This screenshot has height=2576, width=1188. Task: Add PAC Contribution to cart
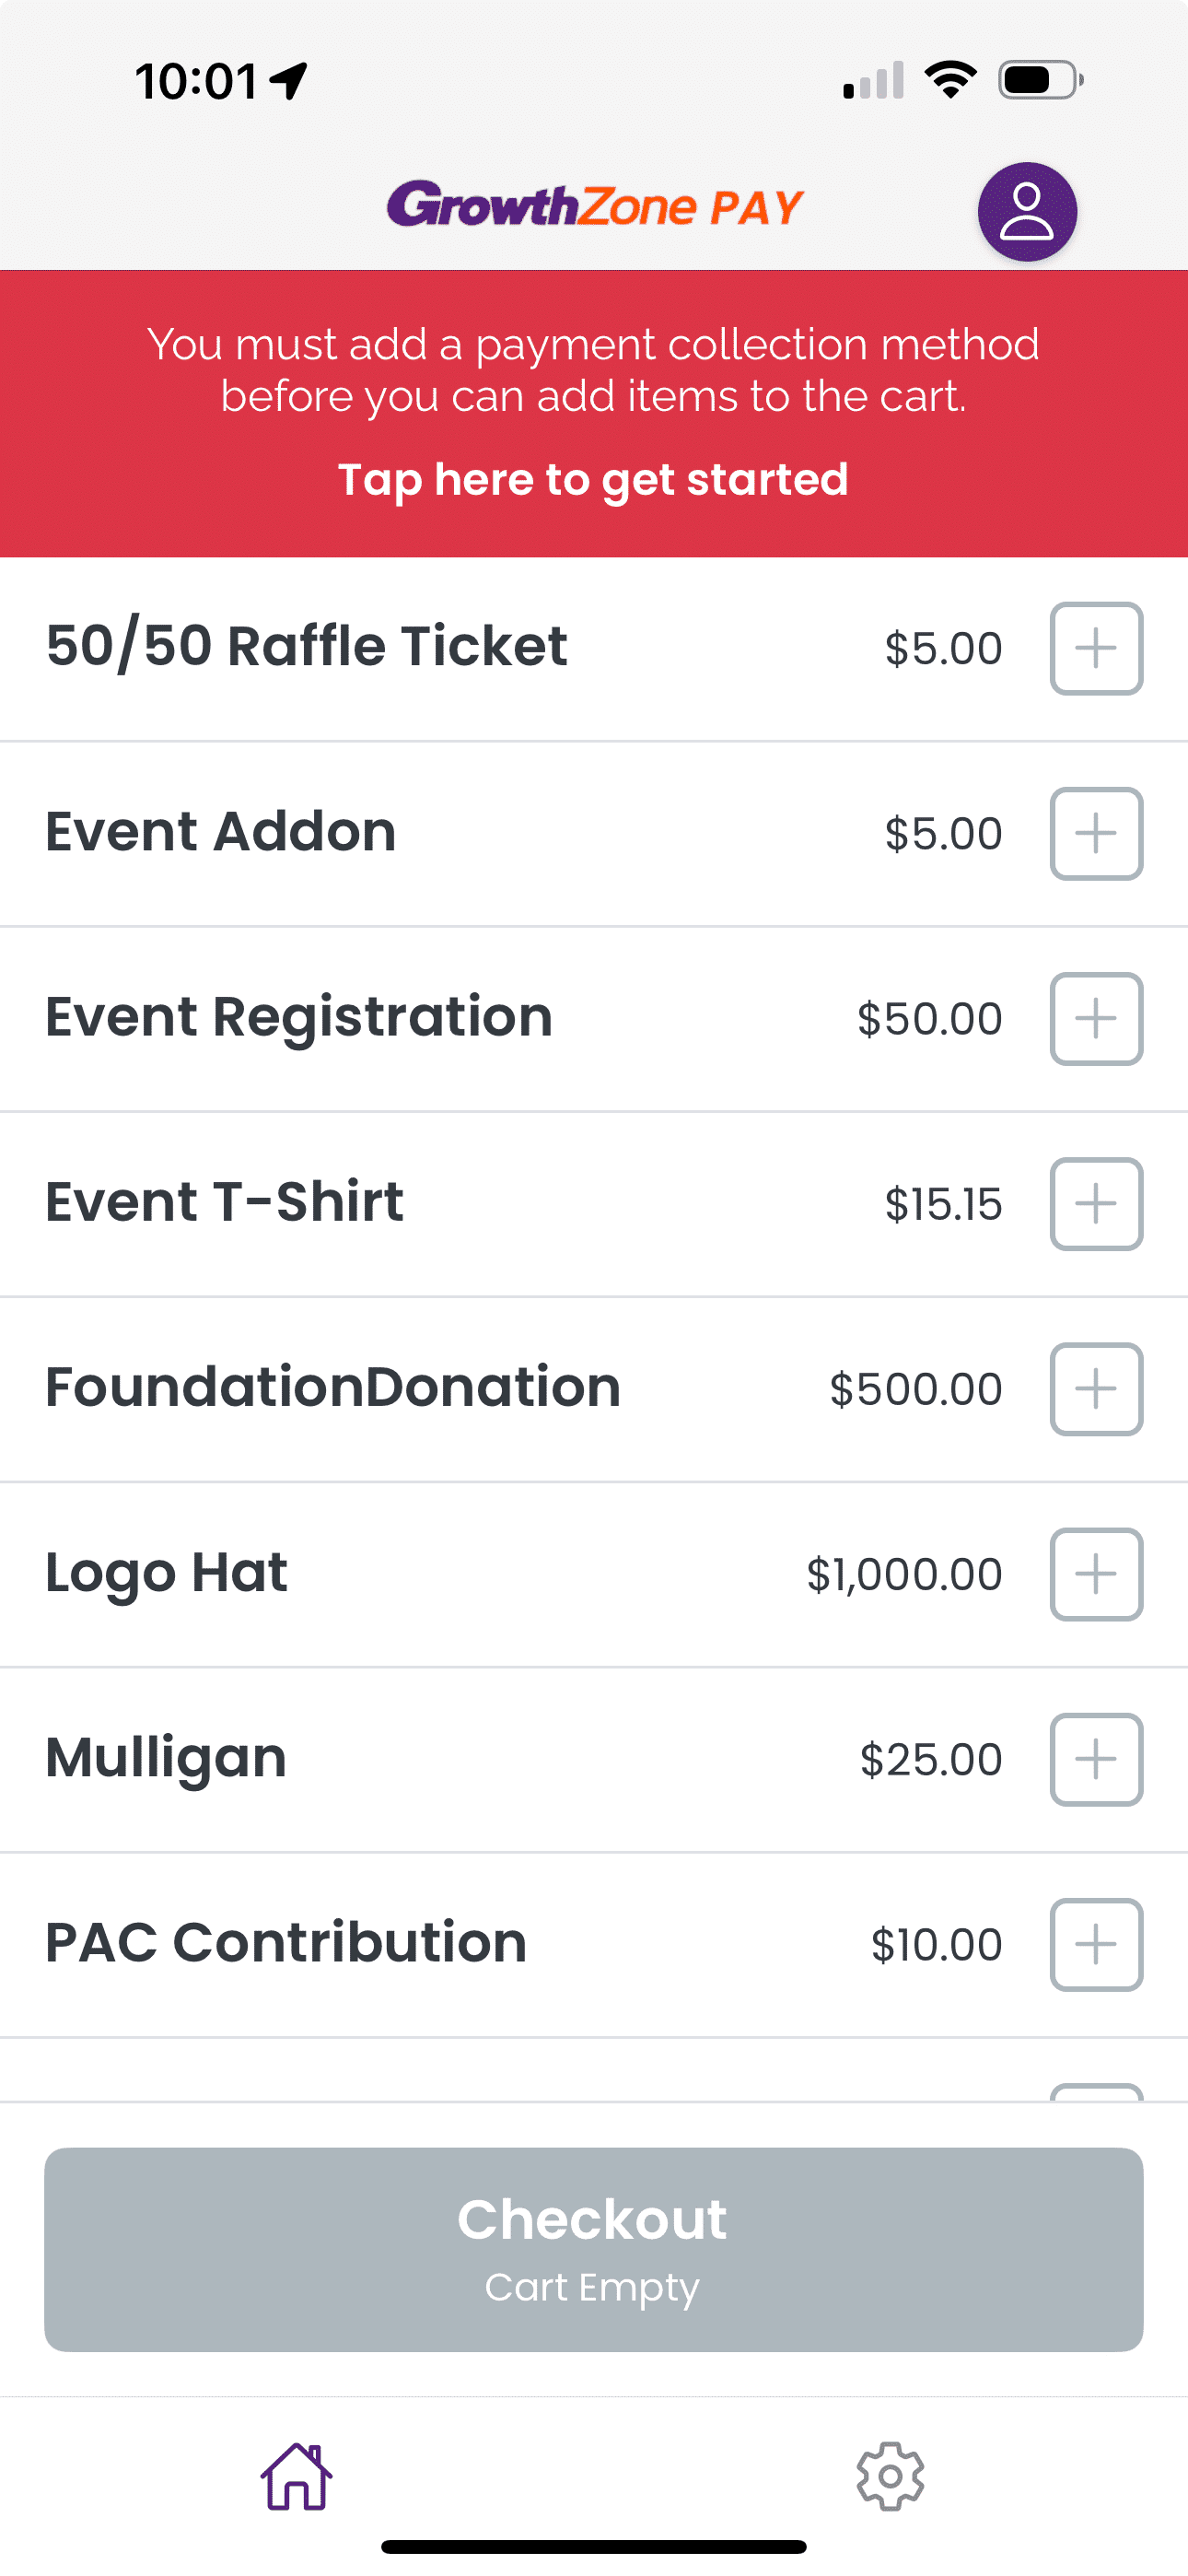click(x=1096, y=1945)
